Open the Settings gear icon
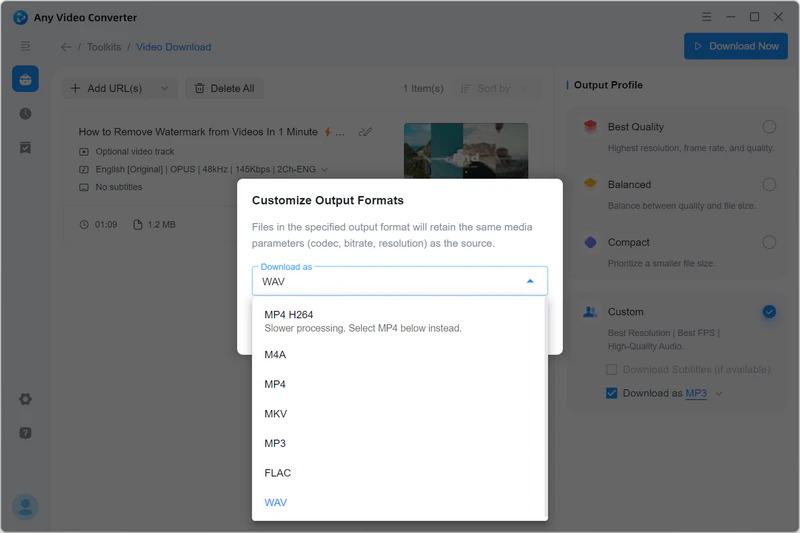The width and height of the screenshot is (800, 533). (25, 399)
